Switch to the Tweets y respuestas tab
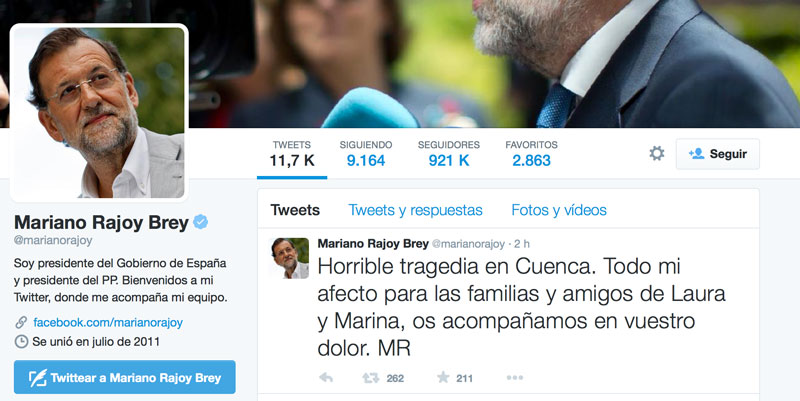 tap(415, 210)
